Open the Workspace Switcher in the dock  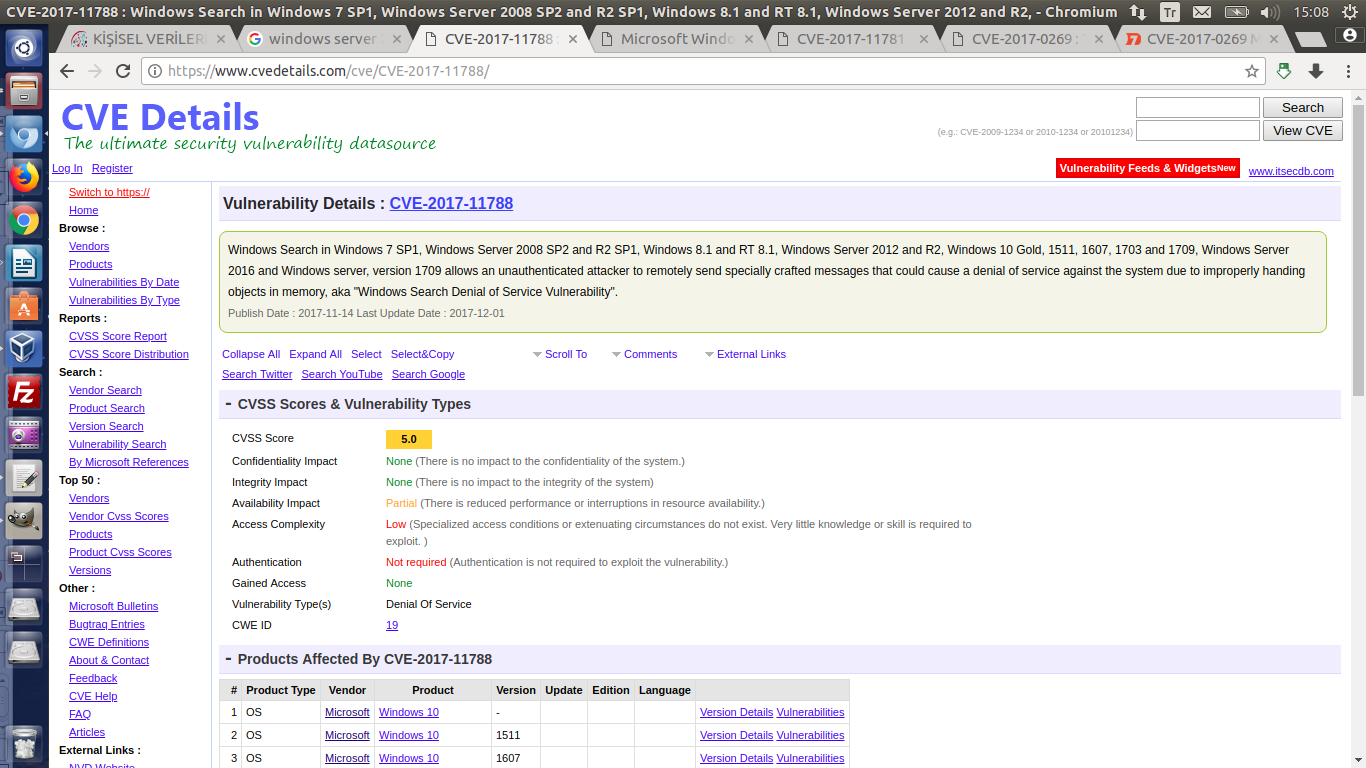(24, 564)
